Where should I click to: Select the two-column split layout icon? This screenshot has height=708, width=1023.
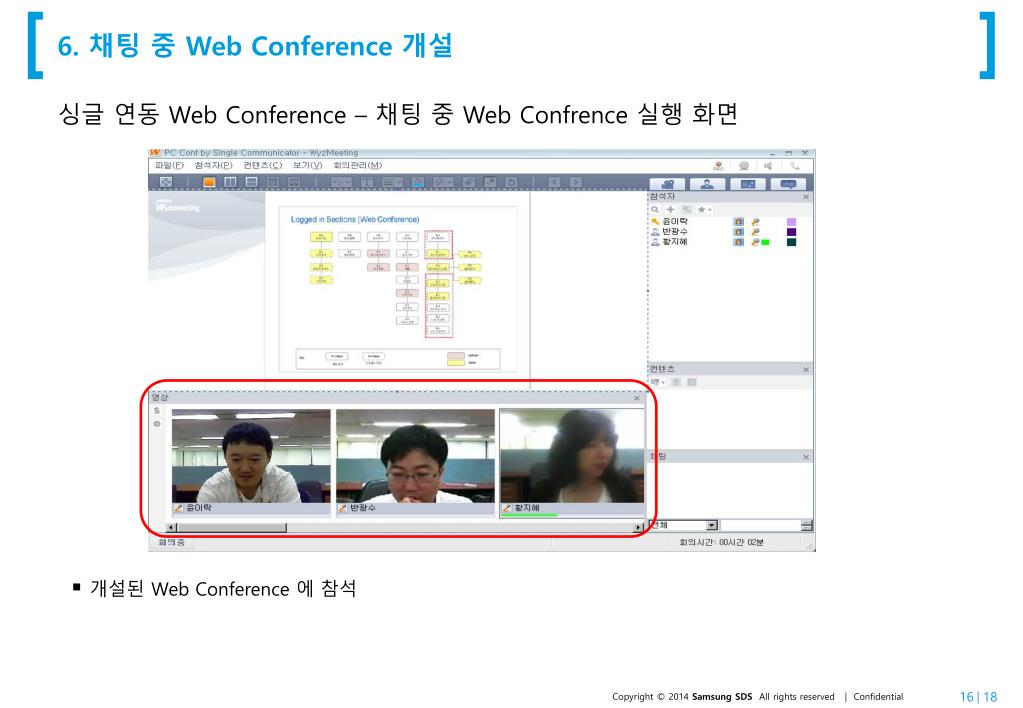pos(230,182)
